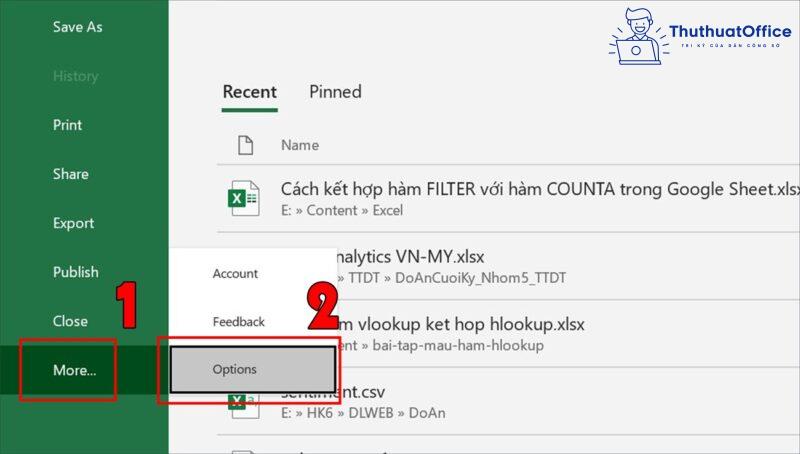The height and width of the screenshot is (454, 800).
Task: Open the Print page
Action: coord(67,125)
